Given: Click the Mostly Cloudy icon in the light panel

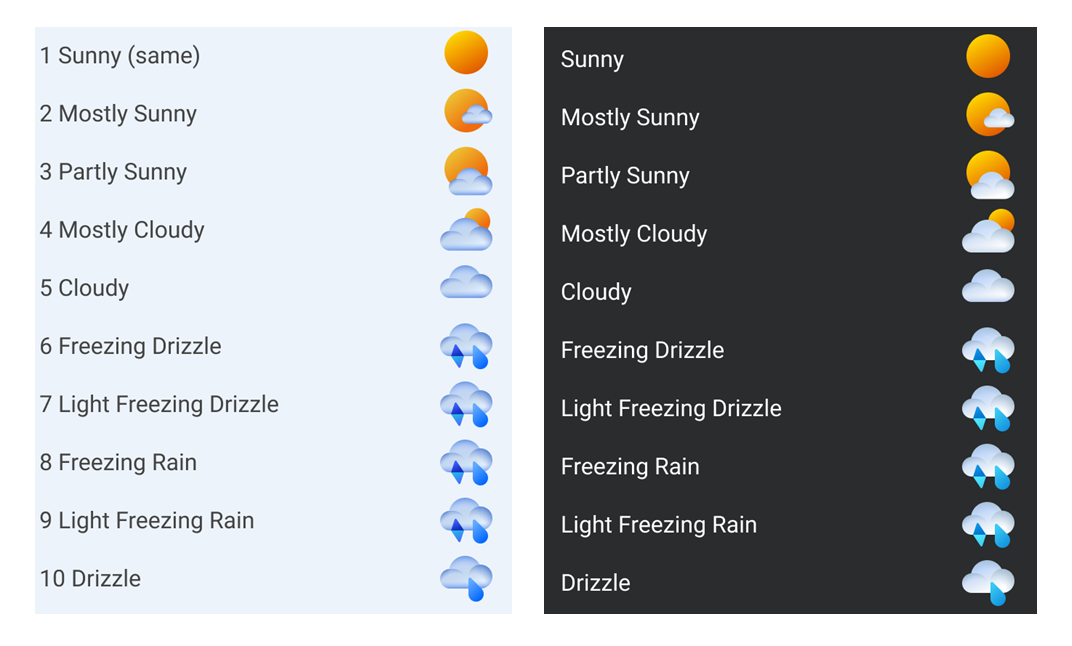Looking at the screenshot, I should coord(467,230).
